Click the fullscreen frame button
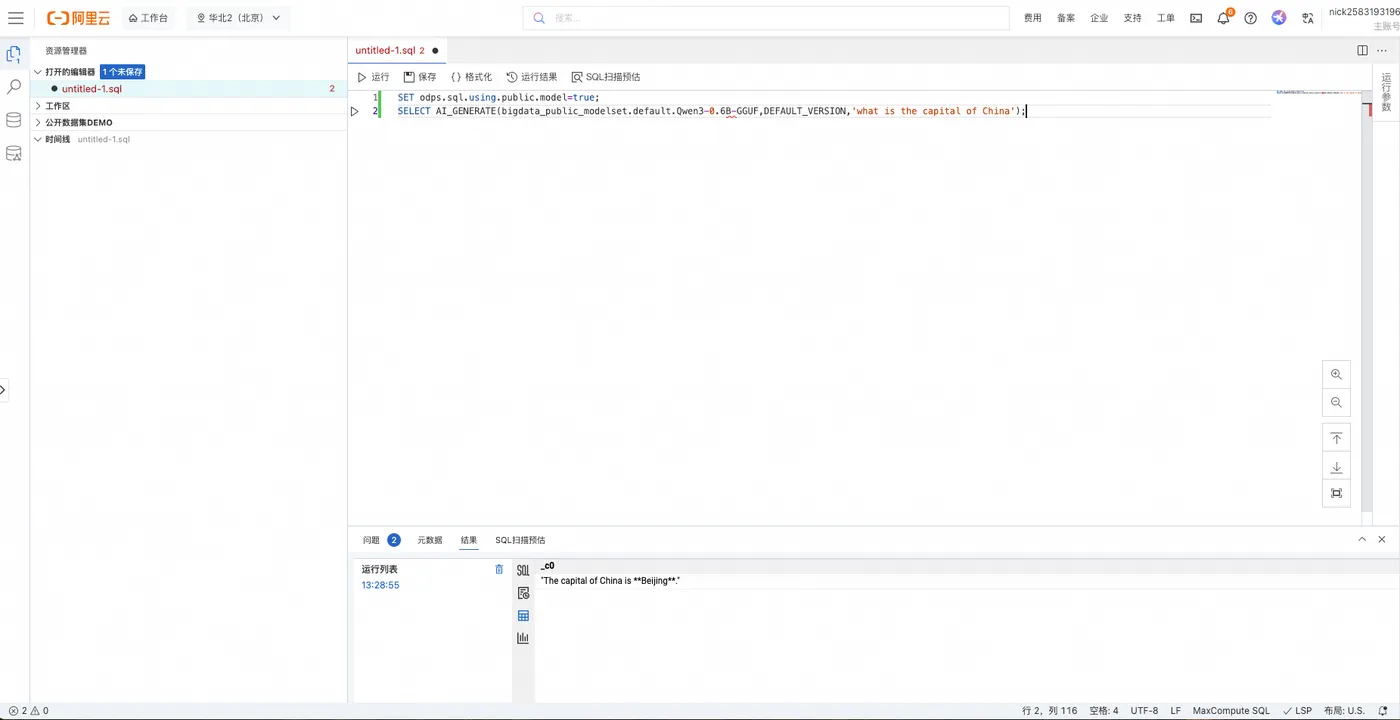This screenshot has height=720, width=1400. pos(1336,493)
